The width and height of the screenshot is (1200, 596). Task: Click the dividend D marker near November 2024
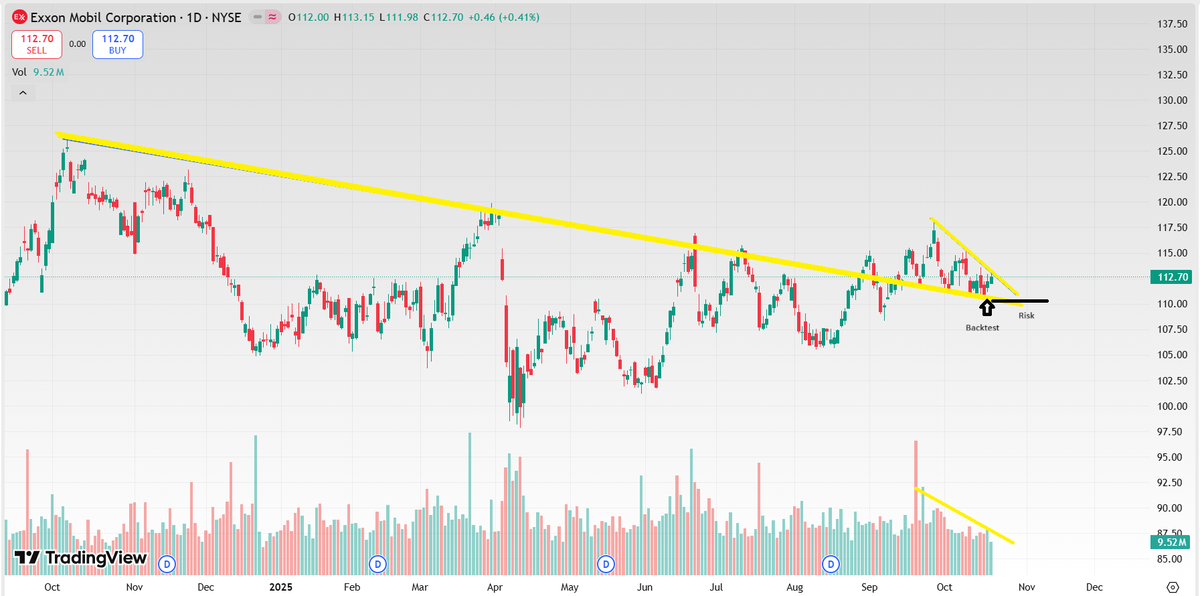point(168,564)
